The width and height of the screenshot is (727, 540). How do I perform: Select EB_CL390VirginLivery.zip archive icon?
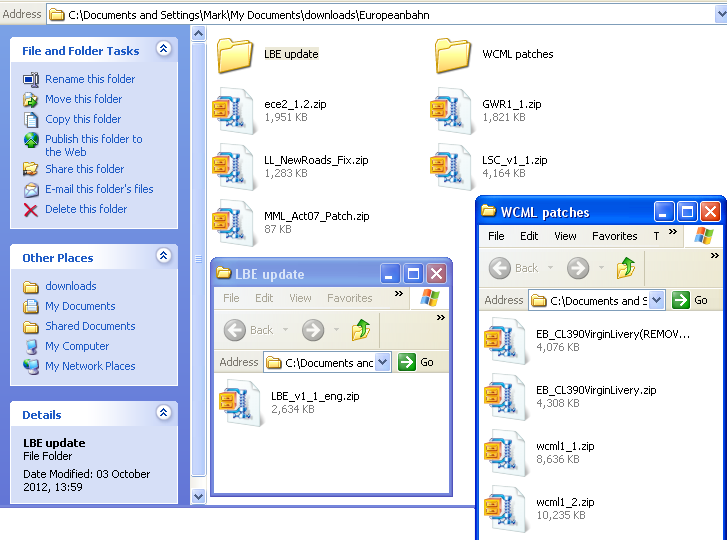(x=505, y=397)
